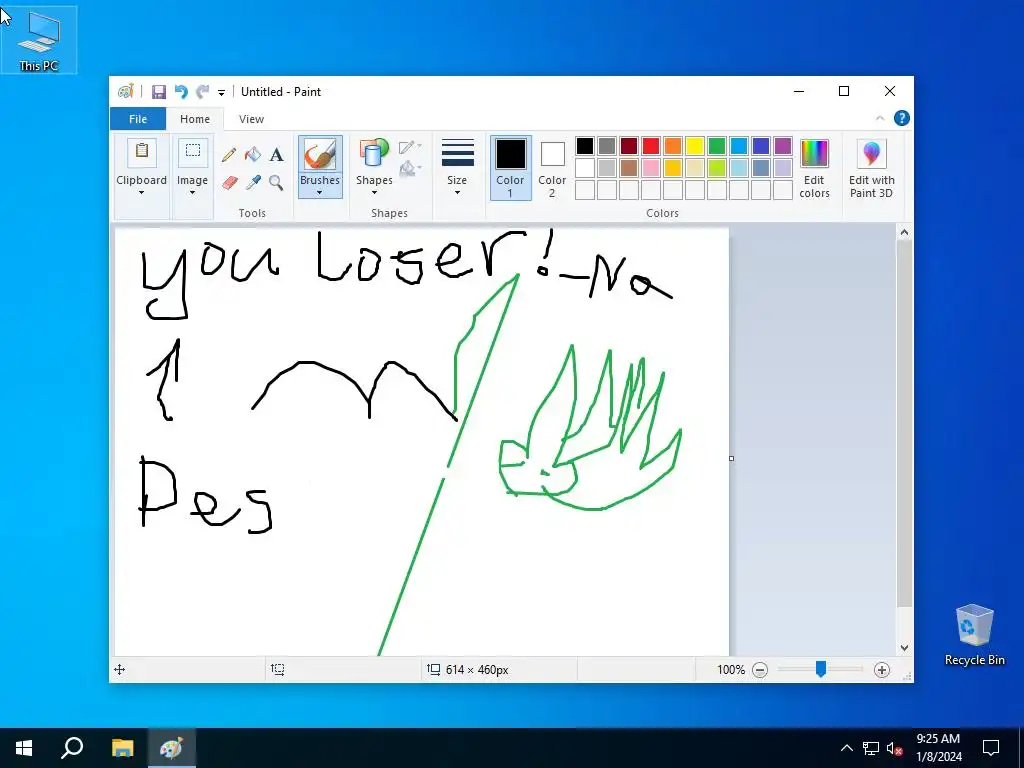
Task: Open the Shapes gallery icon
Action: click(x=374, y=154)
